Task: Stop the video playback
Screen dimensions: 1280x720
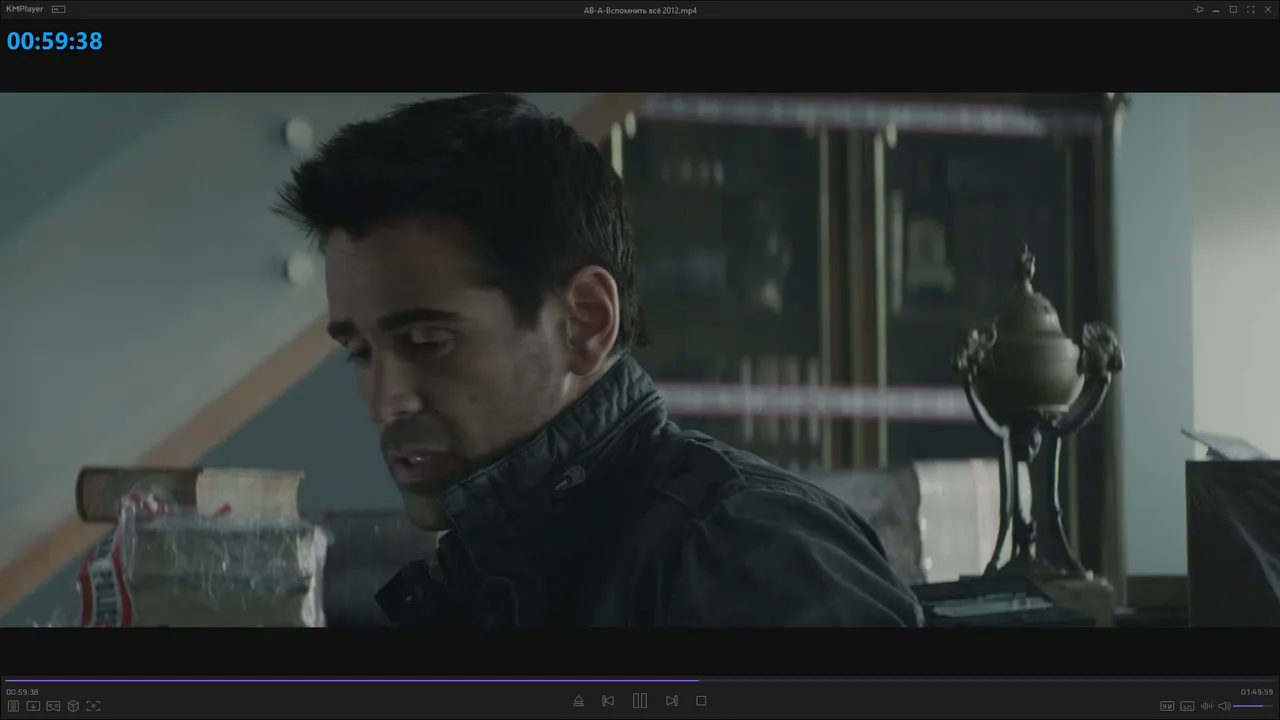Action: point(701,701)
